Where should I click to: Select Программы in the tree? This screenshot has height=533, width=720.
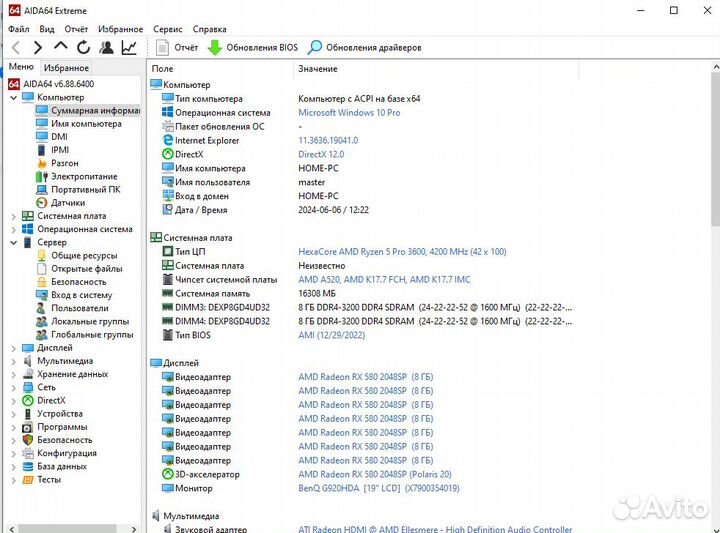[x=55, y=427]
